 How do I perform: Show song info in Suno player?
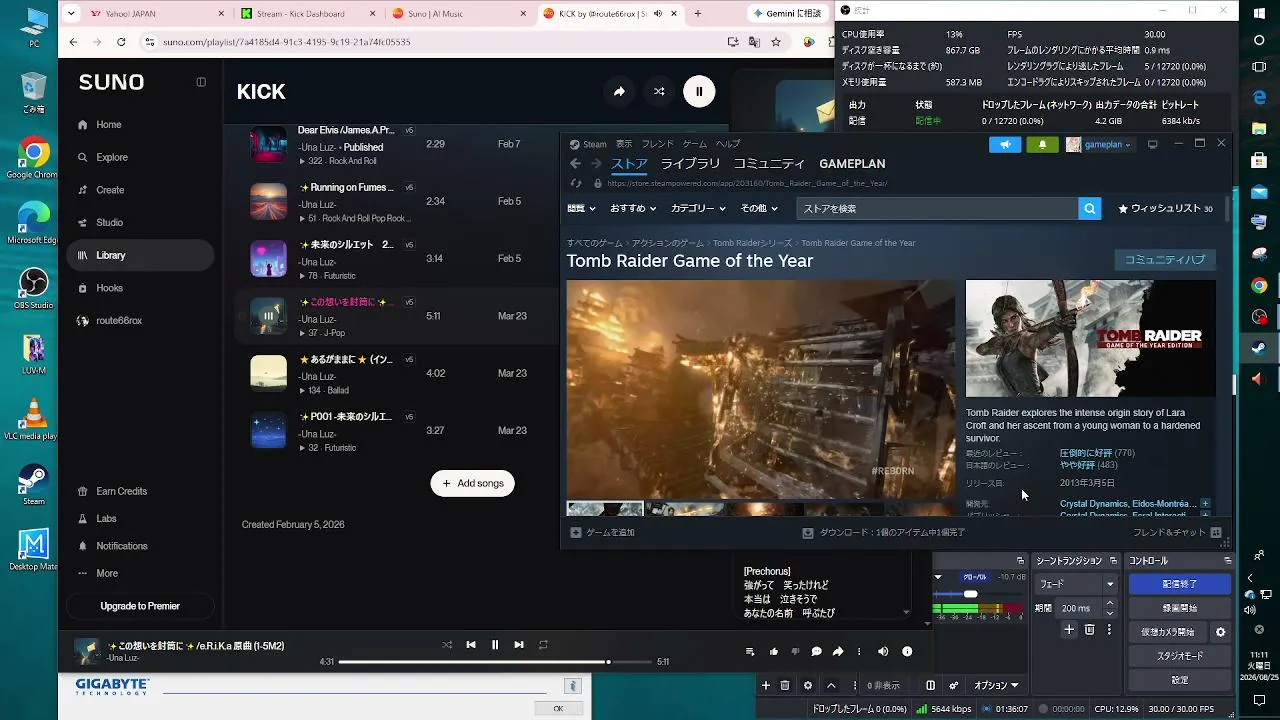pos(907,652)
